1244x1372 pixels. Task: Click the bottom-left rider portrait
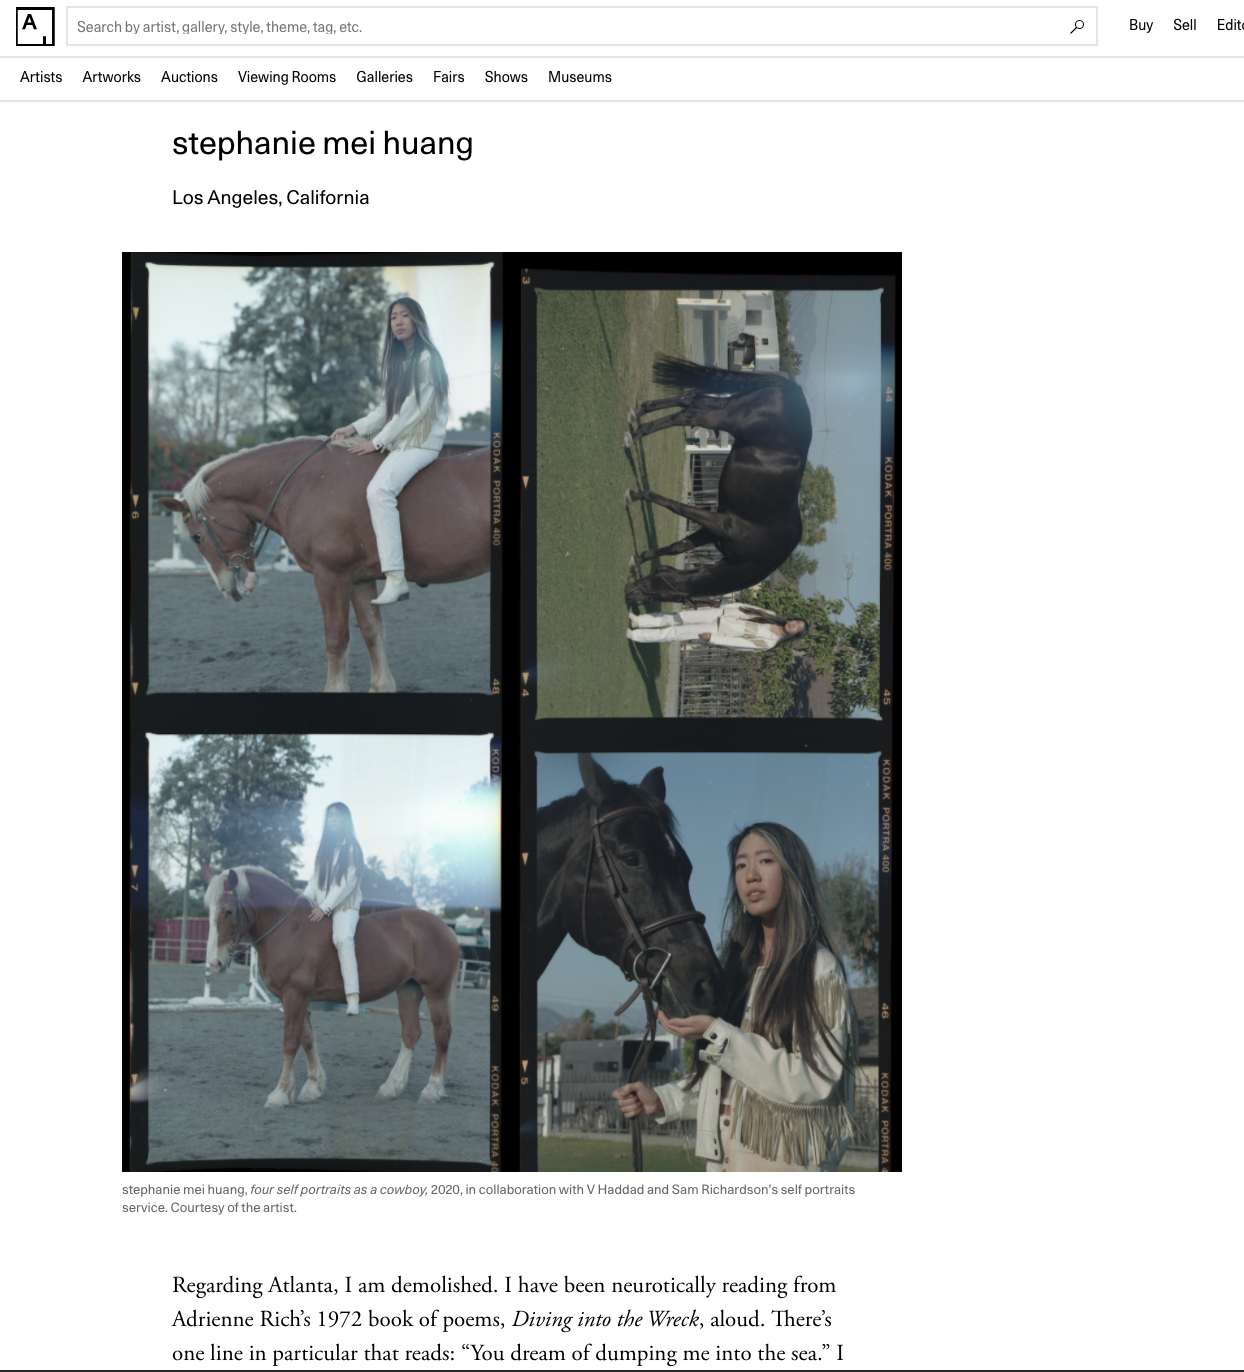[321, 951]
